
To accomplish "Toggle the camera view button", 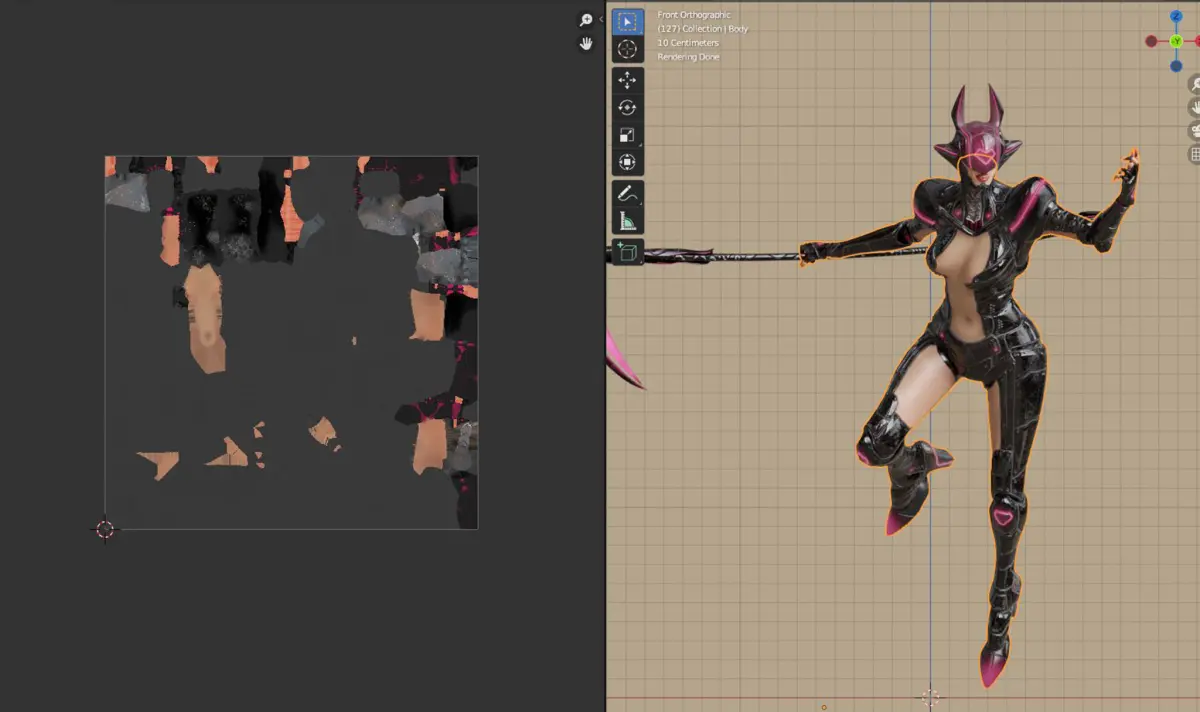I will (1193, 131).
